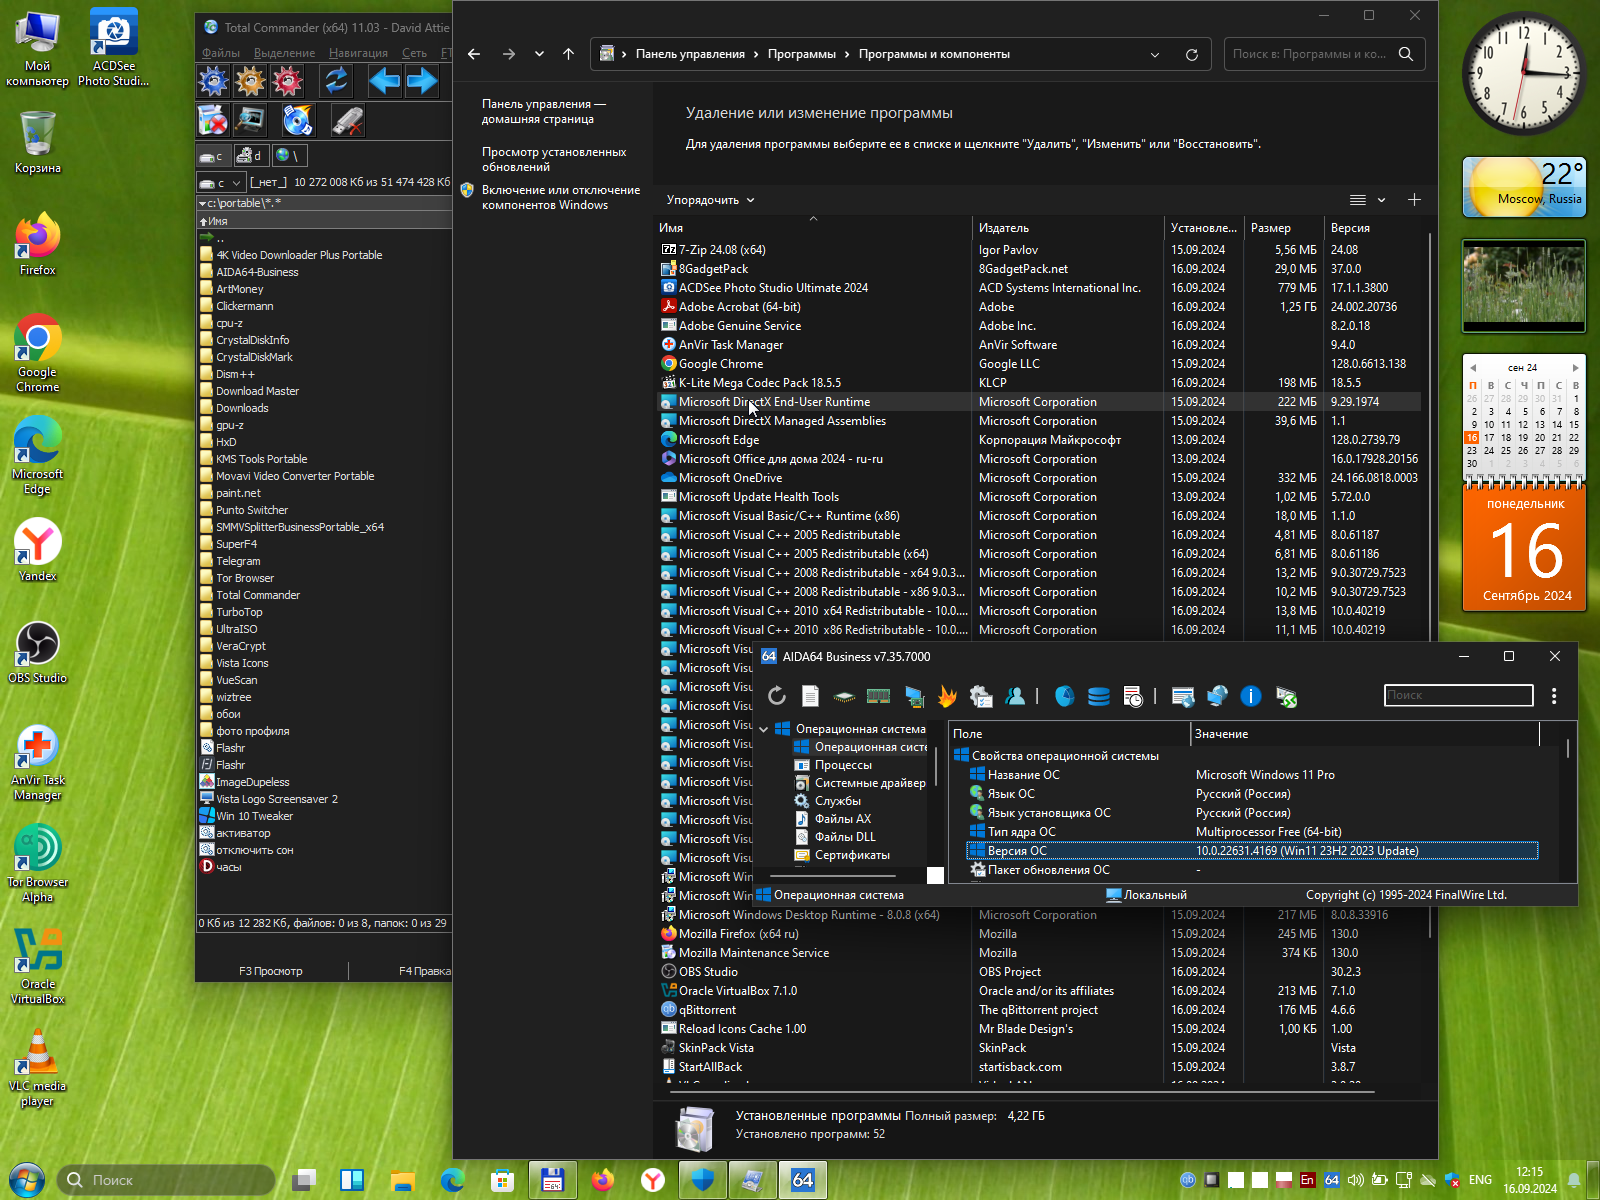Click F3 Просмотр button in Total Commander
The height and width of the screenshot is (1200, 1600).
(271, 971)
